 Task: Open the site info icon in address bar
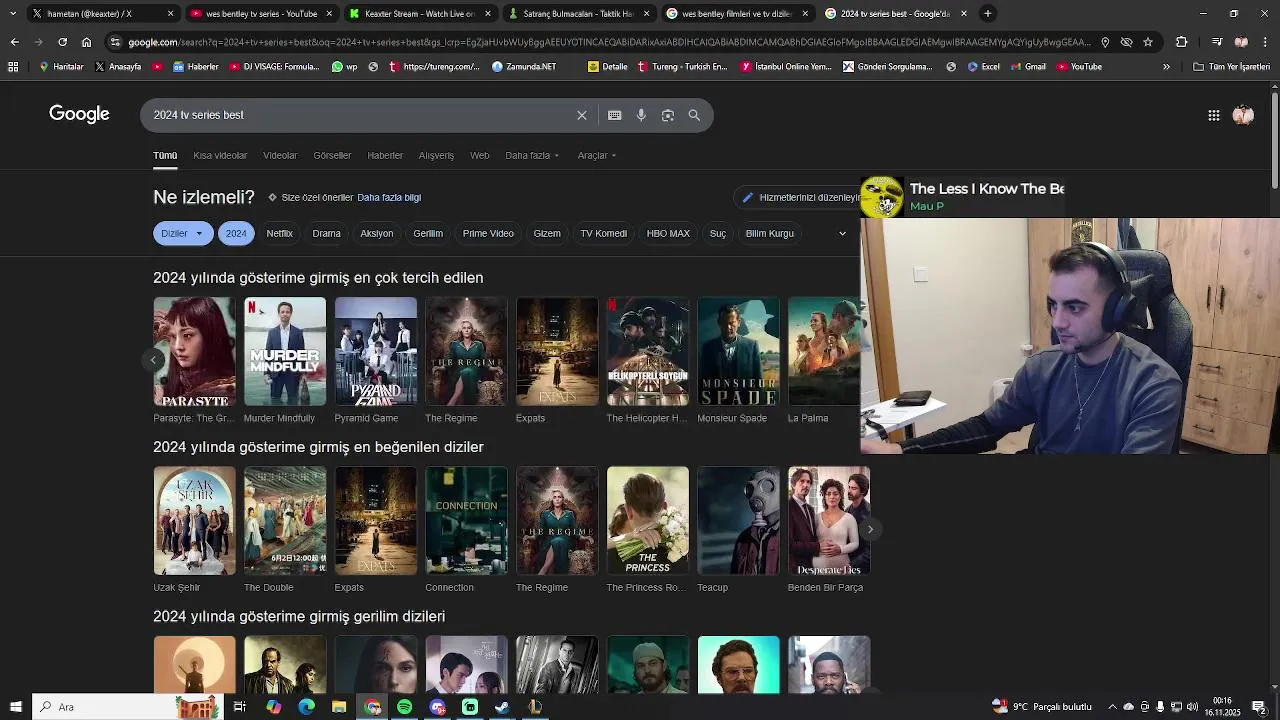click(x=116, y=42)
